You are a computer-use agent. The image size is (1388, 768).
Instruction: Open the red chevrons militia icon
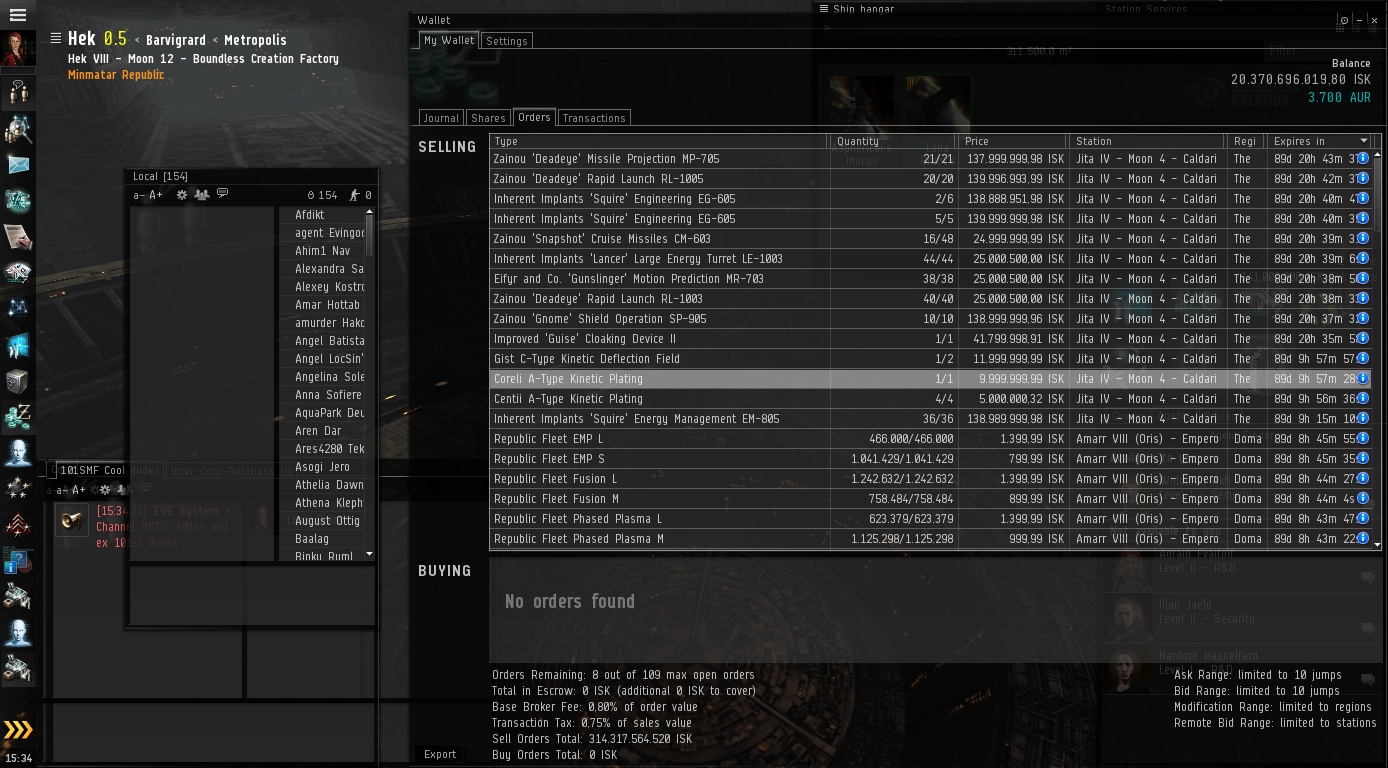[18, 525]
